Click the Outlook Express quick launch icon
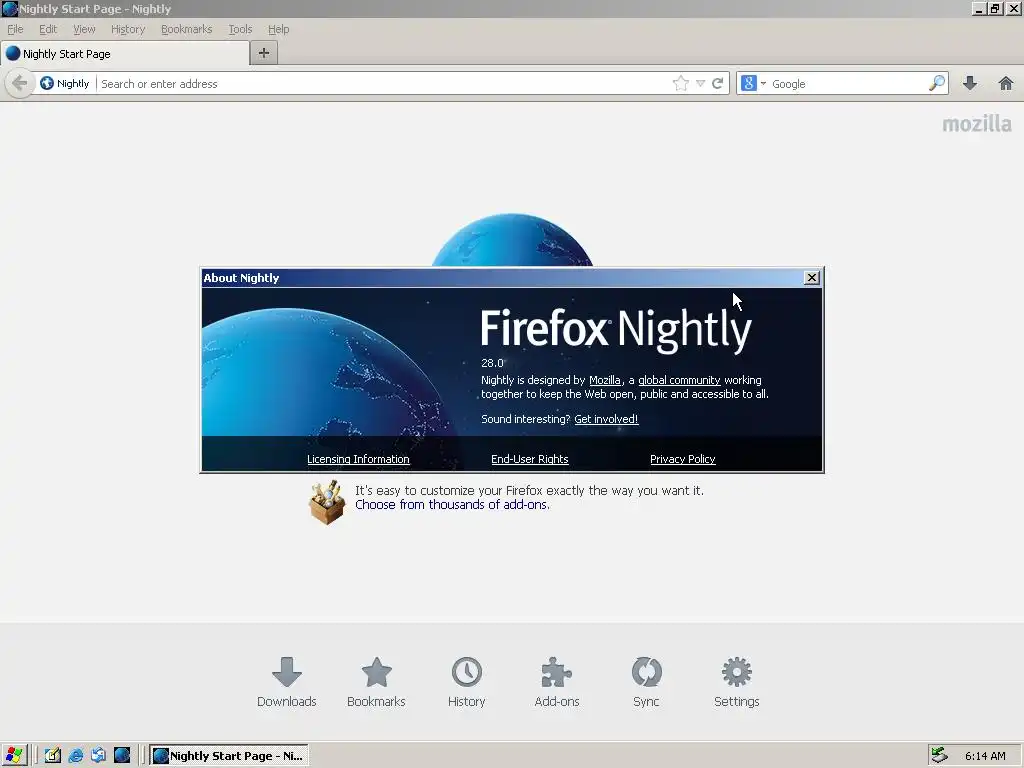This screenshot has width=1024, height=768. point(99,756)
